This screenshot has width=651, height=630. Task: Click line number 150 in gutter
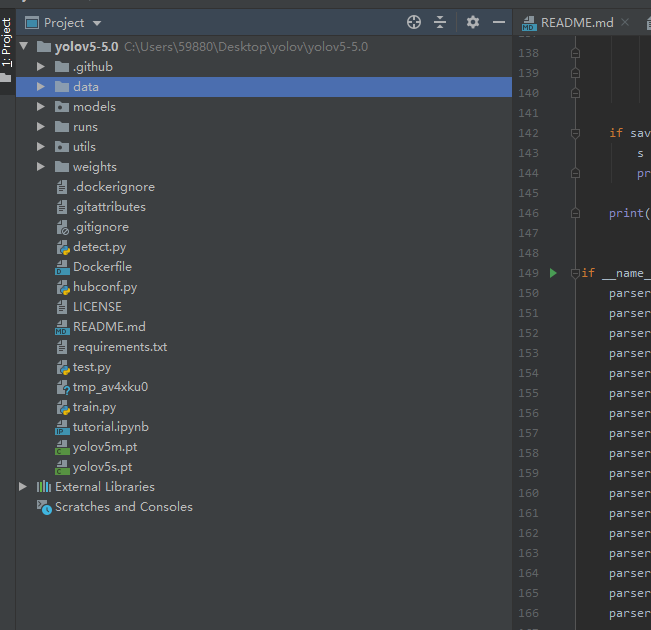[528, 293]
